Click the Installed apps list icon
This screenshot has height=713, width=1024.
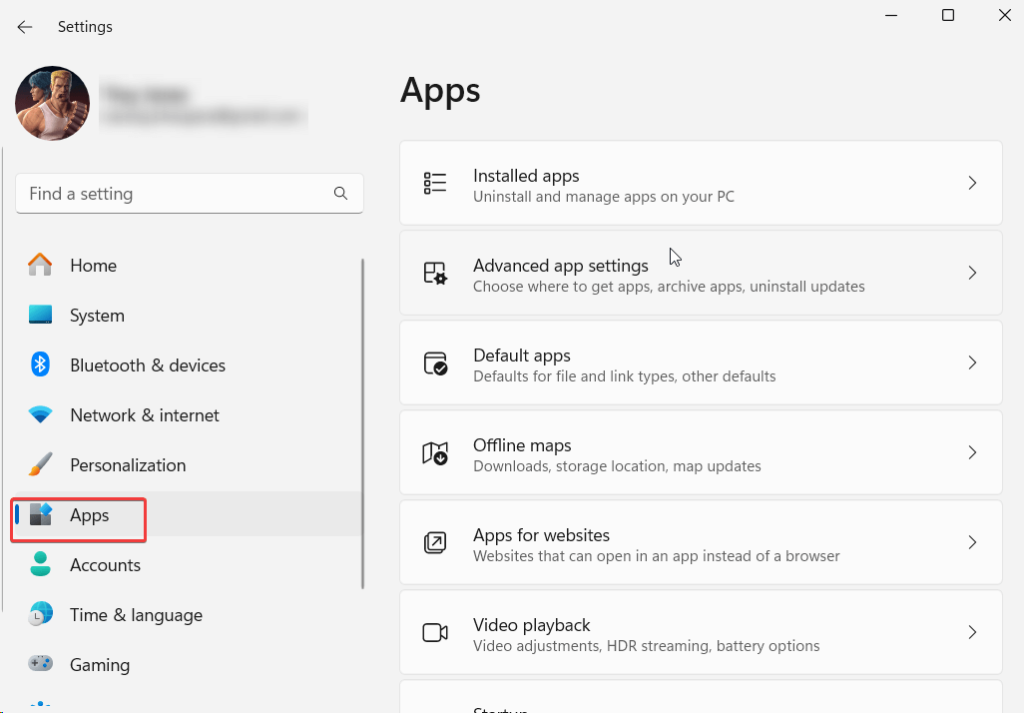[435, 183]
